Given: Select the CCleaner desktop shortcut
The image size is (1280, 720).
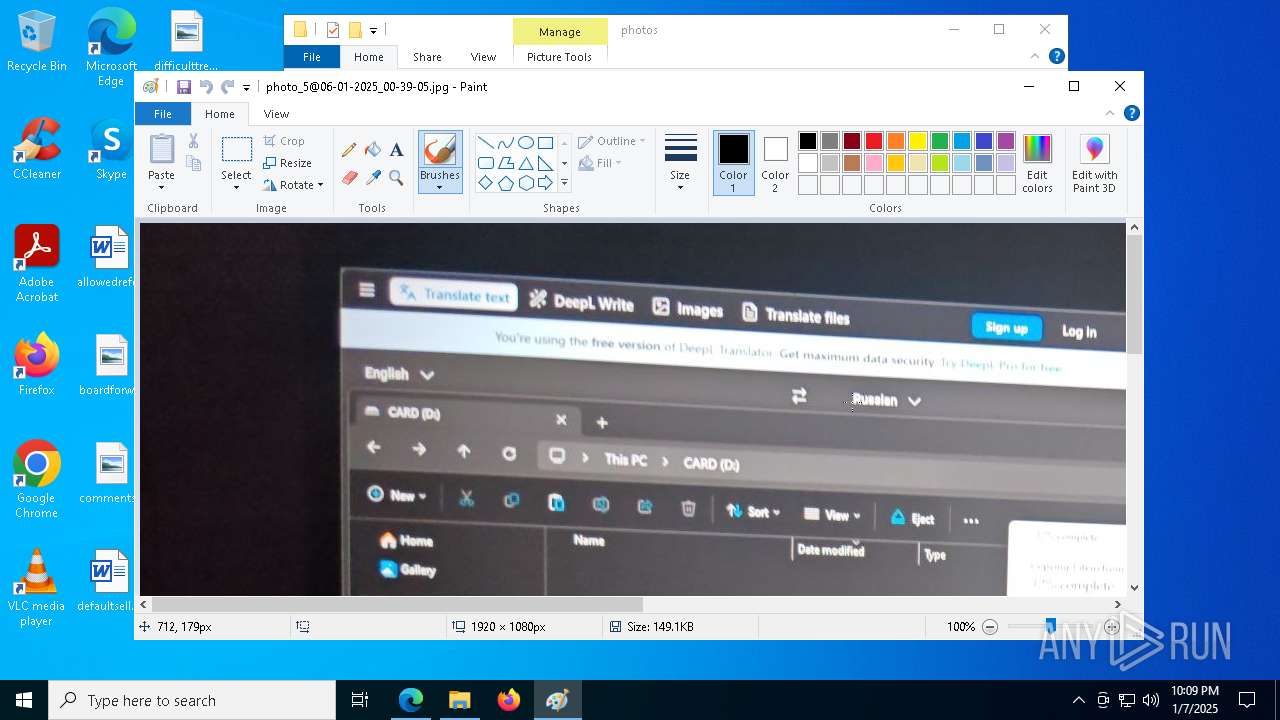Looking at the screenshot, I should coord(37,150).
